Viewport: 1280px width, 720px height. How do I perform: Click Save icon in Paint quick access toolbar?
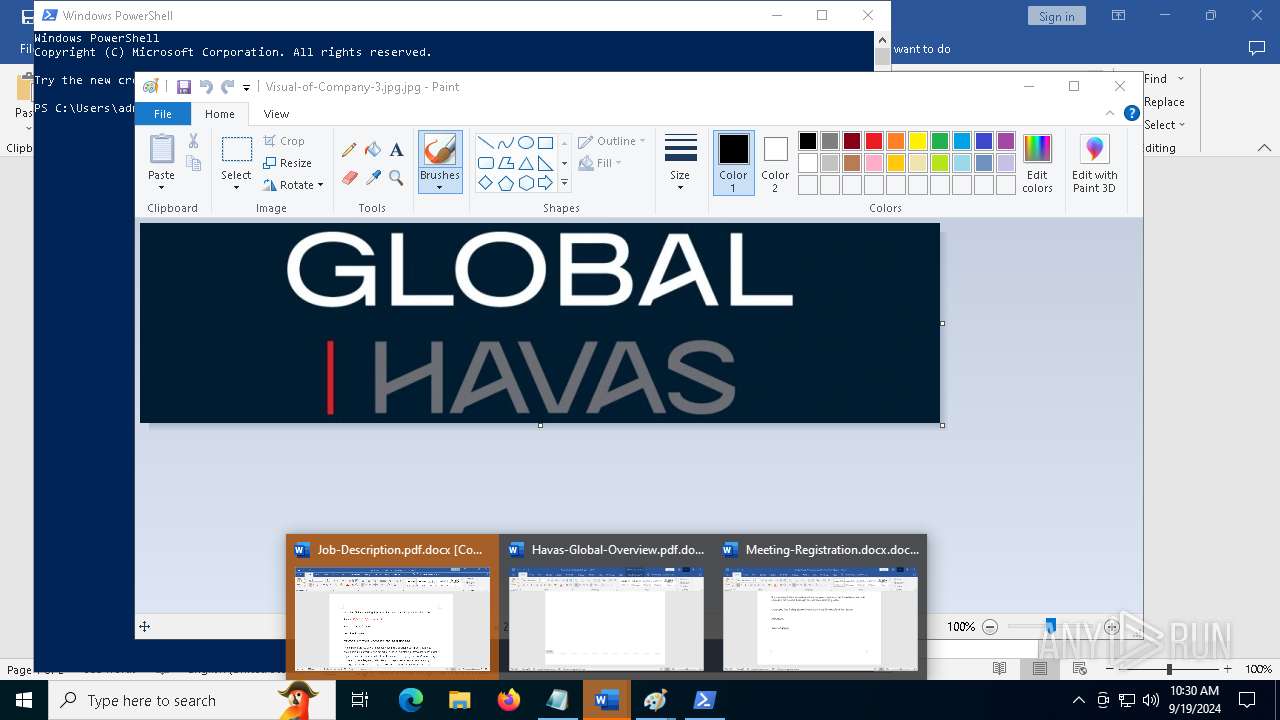(x=184, y=87)
